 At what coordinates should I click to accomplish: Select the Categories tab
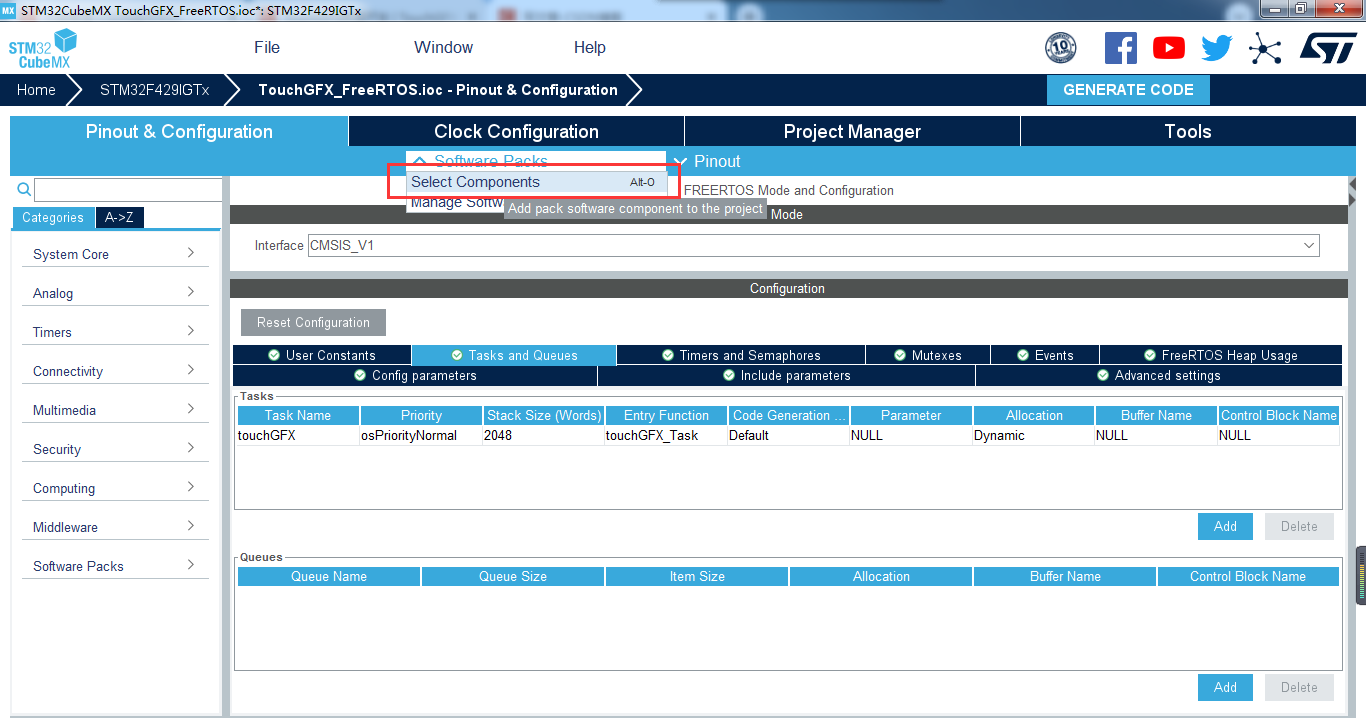tap(53, 217)
